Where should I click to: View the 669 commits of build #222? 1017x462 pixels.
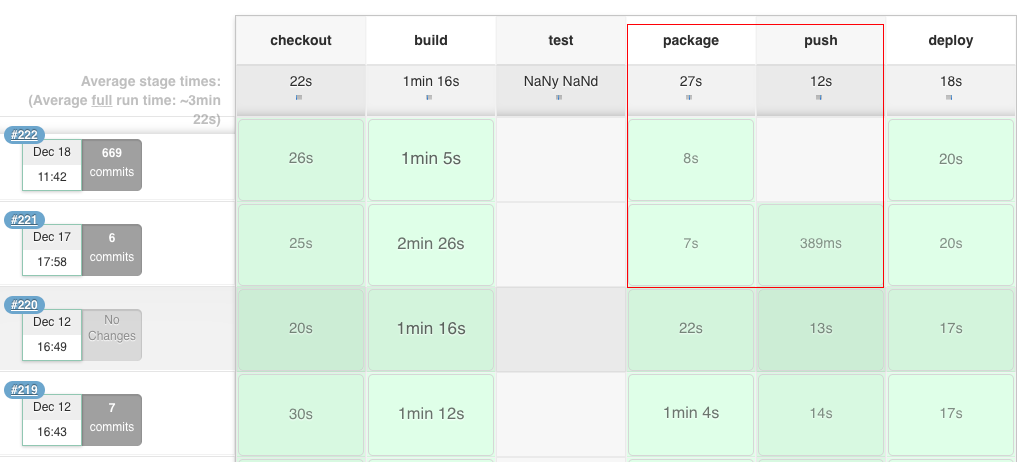click(112, 164)
